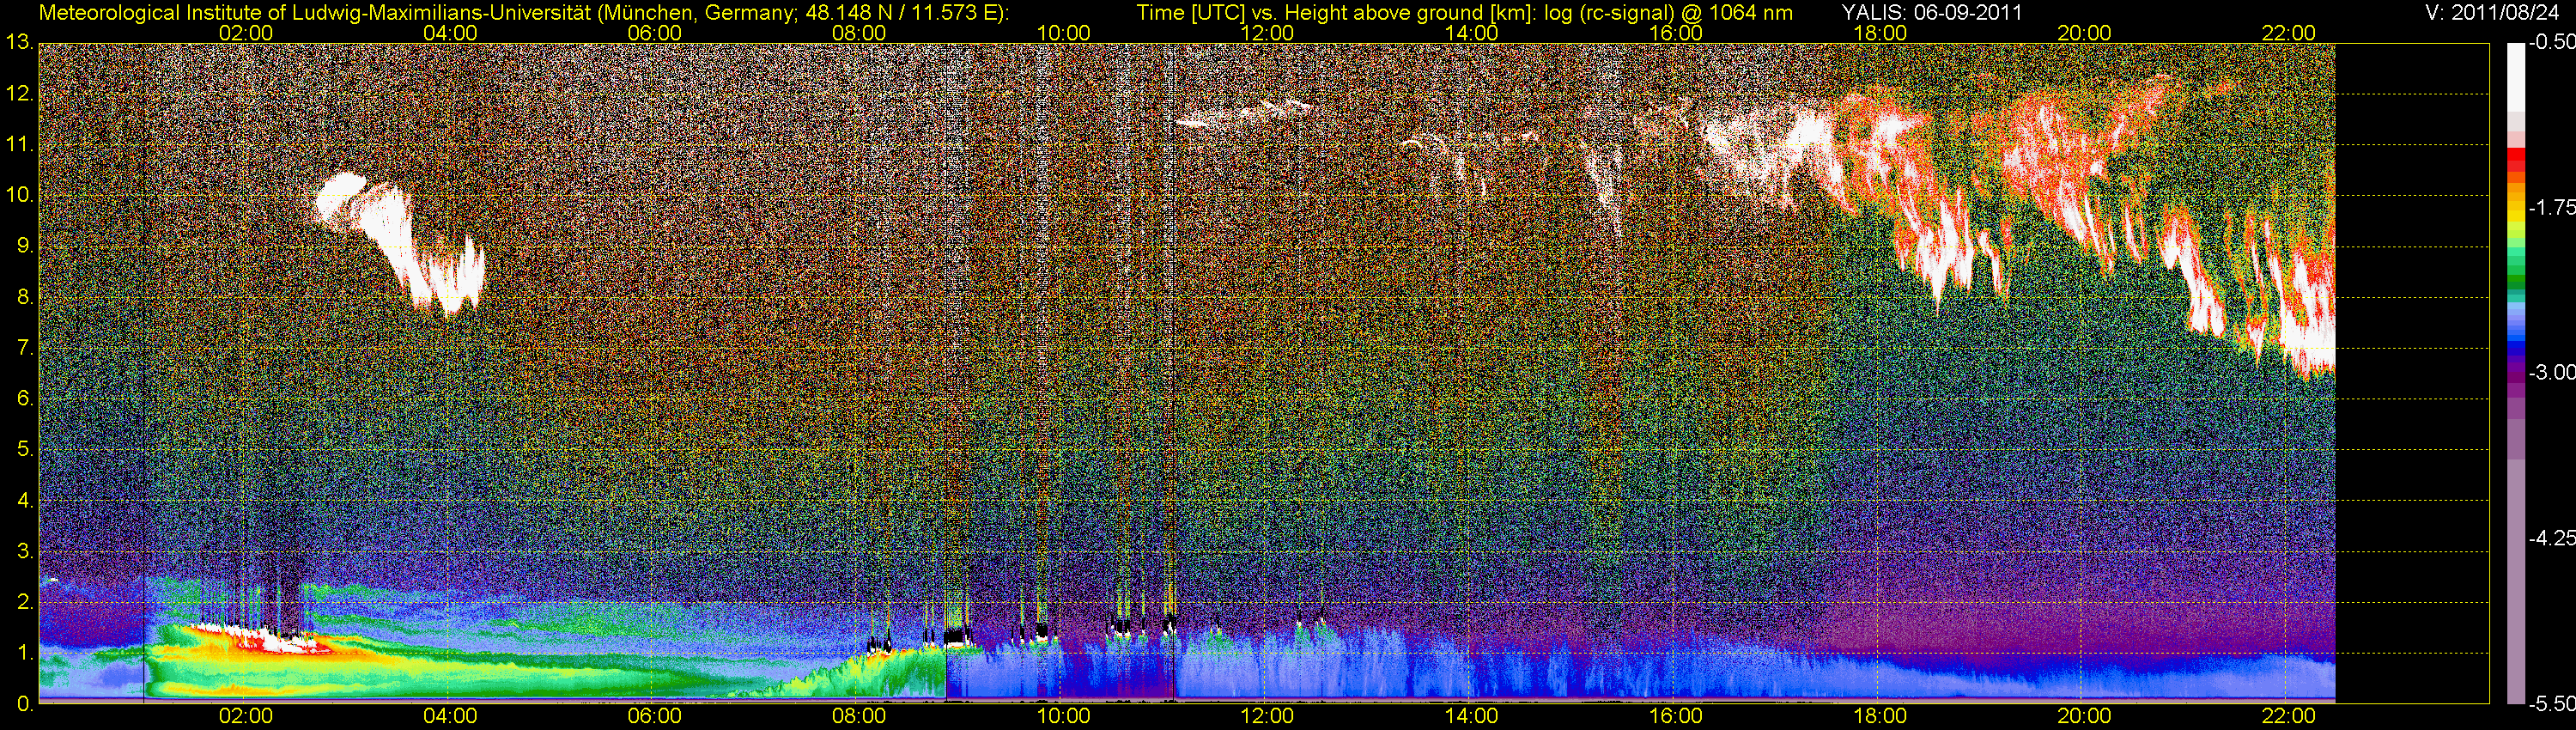Pick the 14:00 label on the bottom time axis
This screenshot has width=2576, height=730.
pyautogui.click(x=1472, y=716)
